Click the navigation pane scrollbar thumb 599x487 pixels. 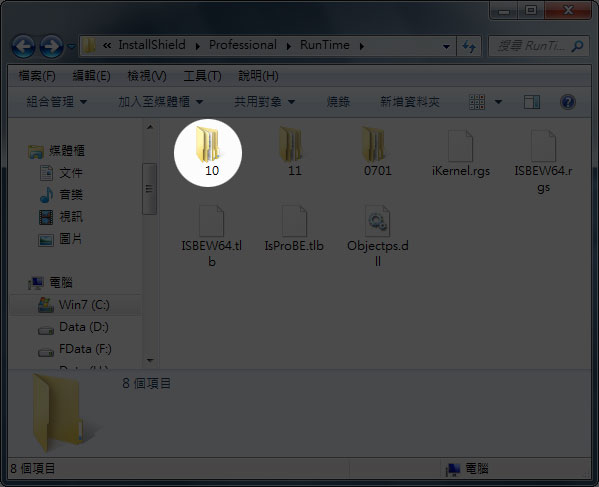149,189
